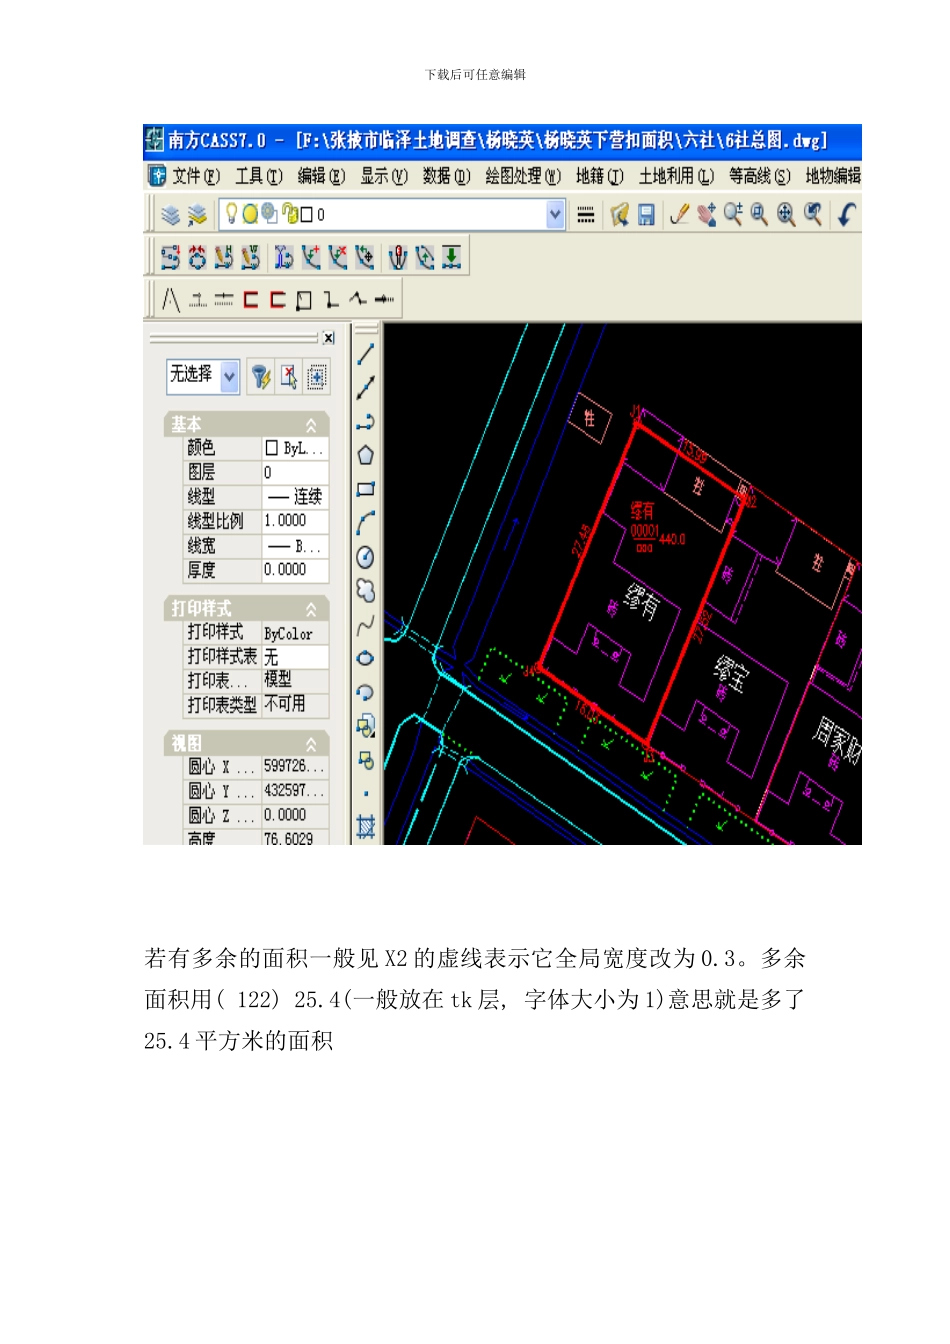Select the Polyline tool

(x=366, y=422)
